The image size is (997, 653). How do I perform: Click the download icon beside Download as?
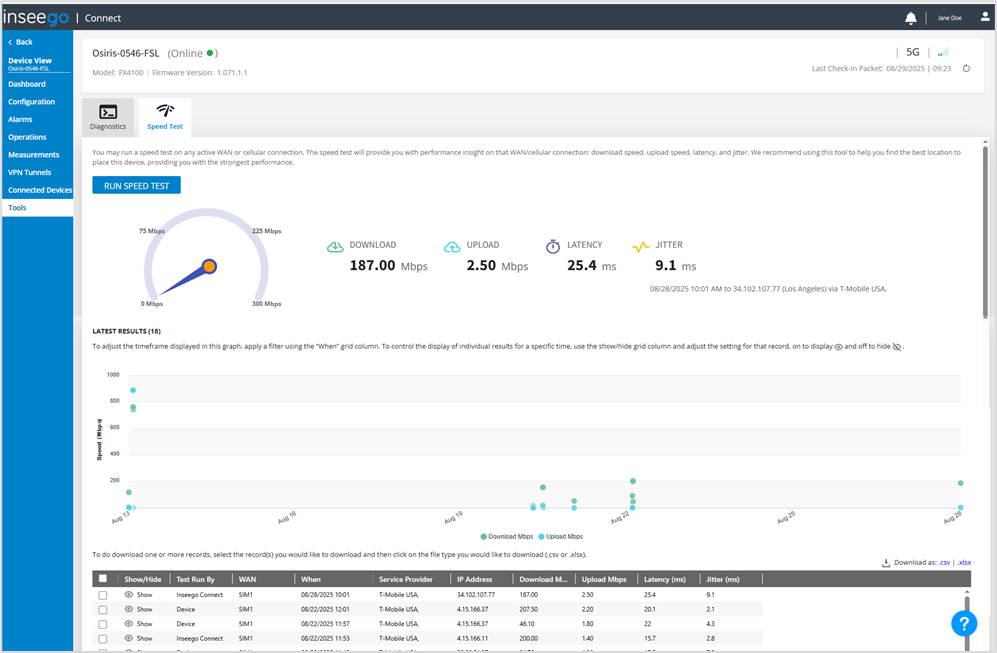tap(886, 563)
